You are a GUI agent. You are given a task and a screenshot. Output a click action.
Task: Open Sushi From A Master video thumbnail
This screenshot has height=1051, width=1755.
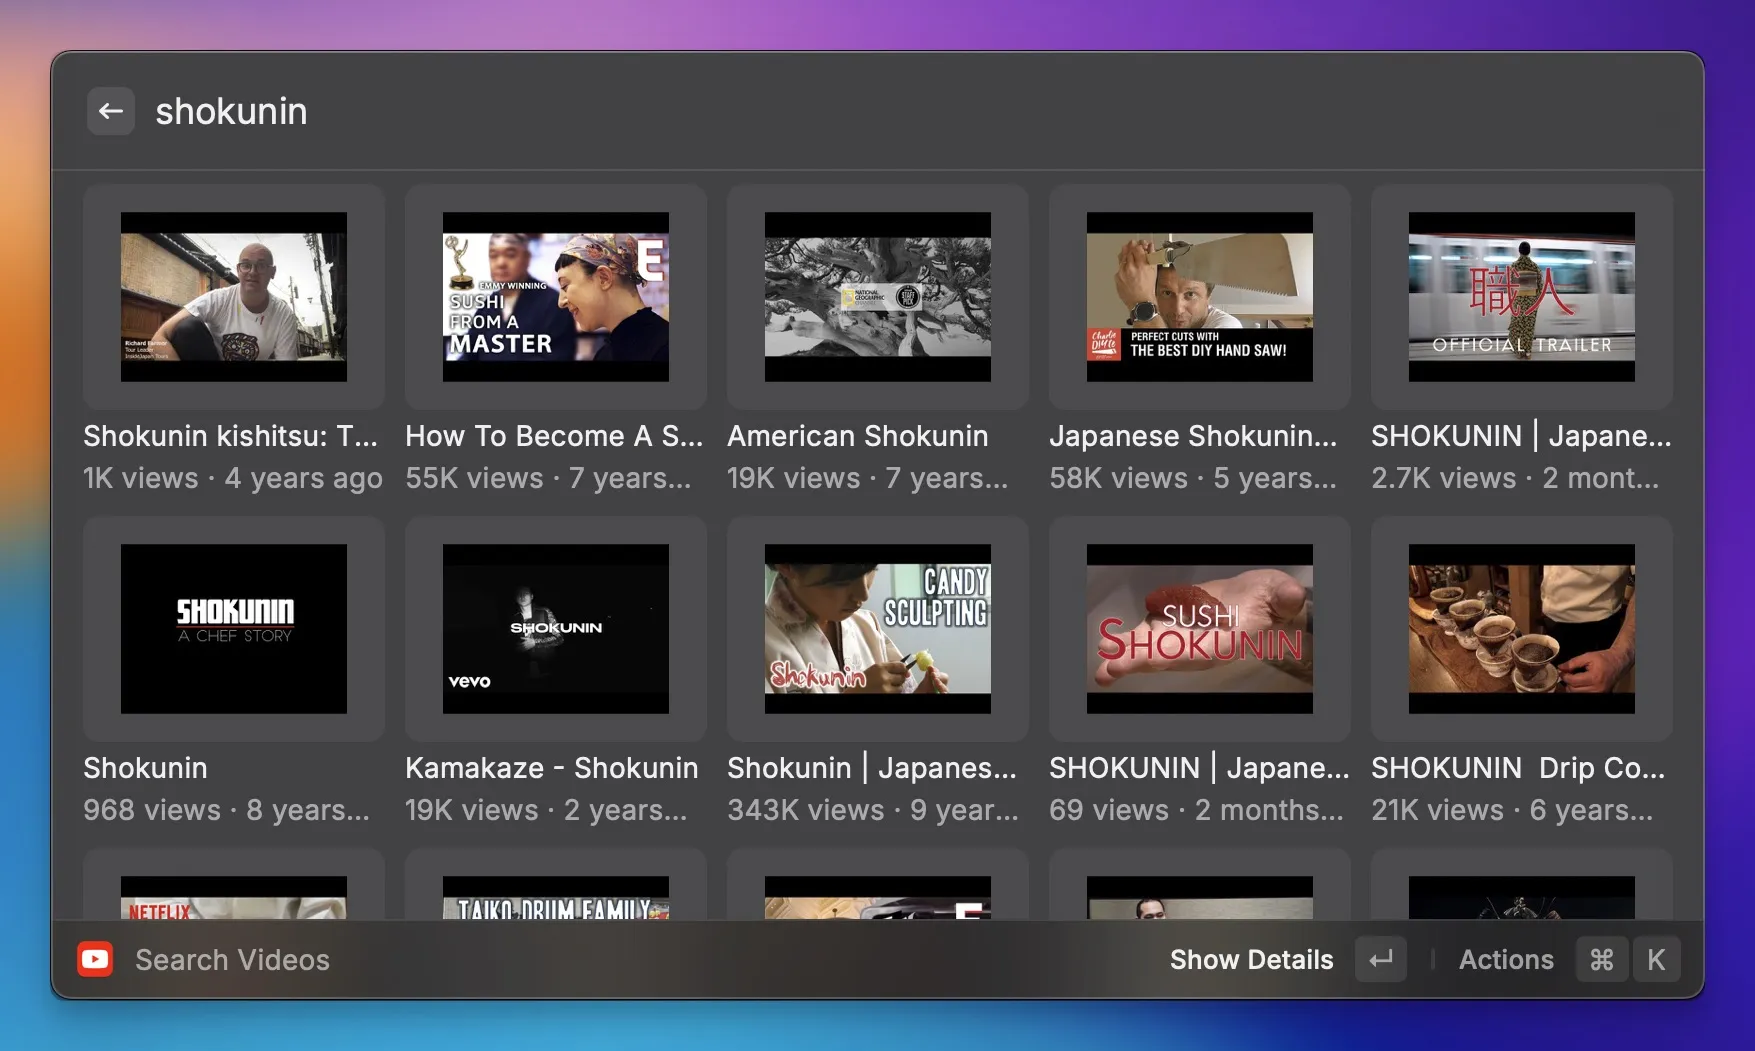coord(556,297)
